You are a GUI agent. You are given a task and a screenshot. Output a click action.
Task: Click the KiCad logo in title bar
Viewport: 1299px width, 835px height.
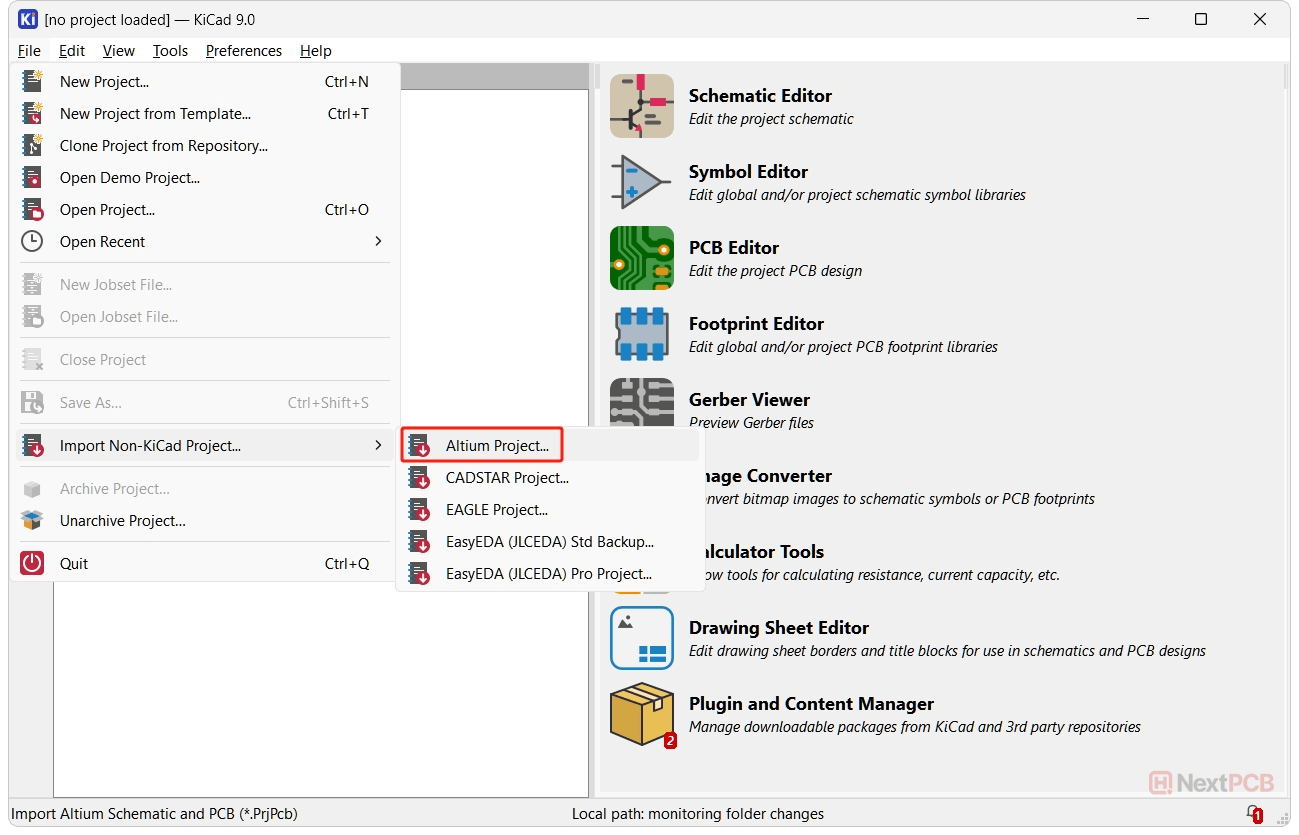(x=28, y=19)
